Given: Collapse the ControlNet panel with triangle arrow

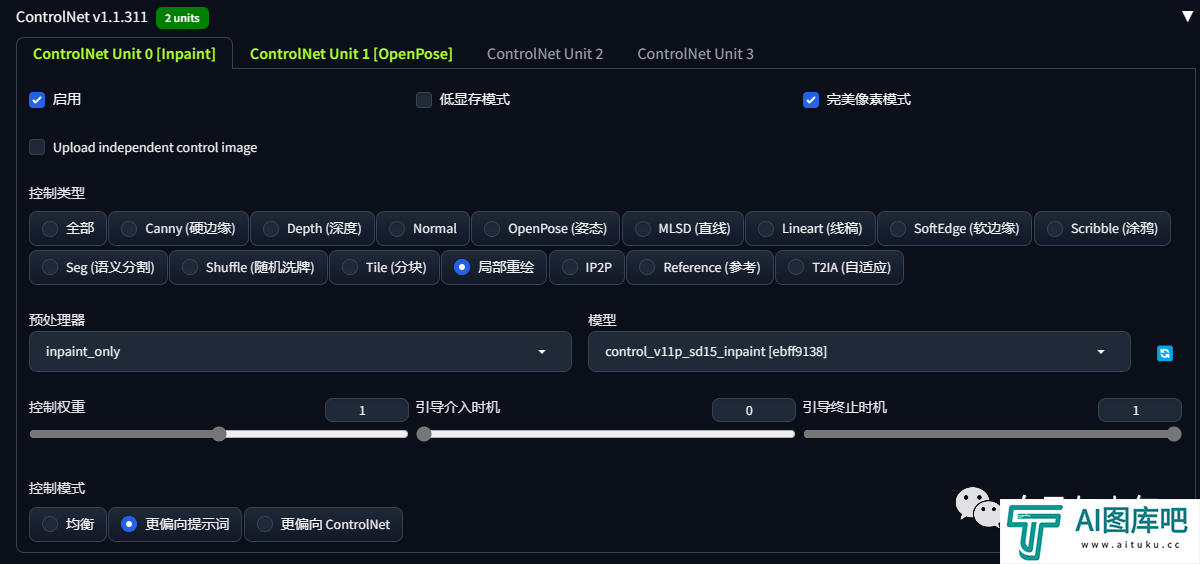Looking at the screenshot, I should click(1187, 17).
